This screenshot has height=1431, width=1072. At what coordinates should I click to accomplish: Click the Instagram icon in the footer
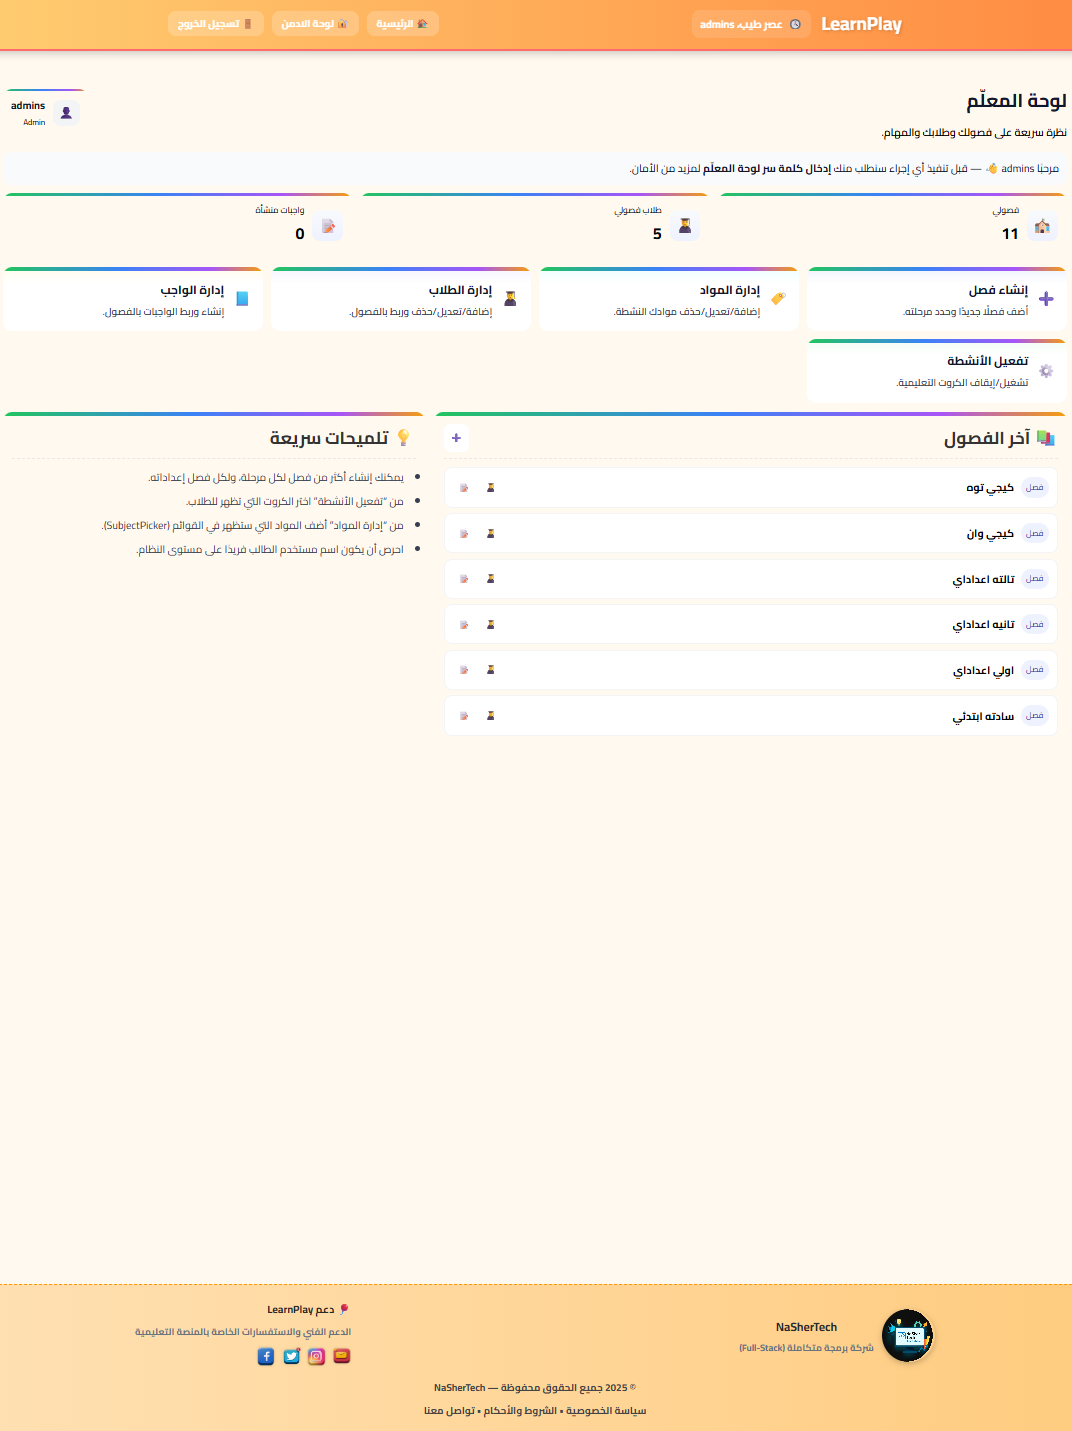pos(316,1356)
